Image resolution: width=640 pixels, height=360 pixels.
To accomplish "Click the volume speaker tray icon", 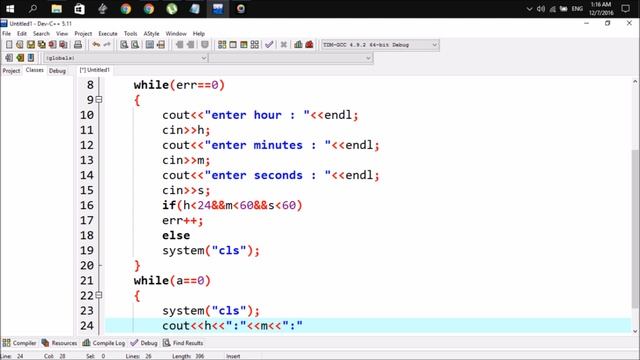I will click(x=541, y=9).
